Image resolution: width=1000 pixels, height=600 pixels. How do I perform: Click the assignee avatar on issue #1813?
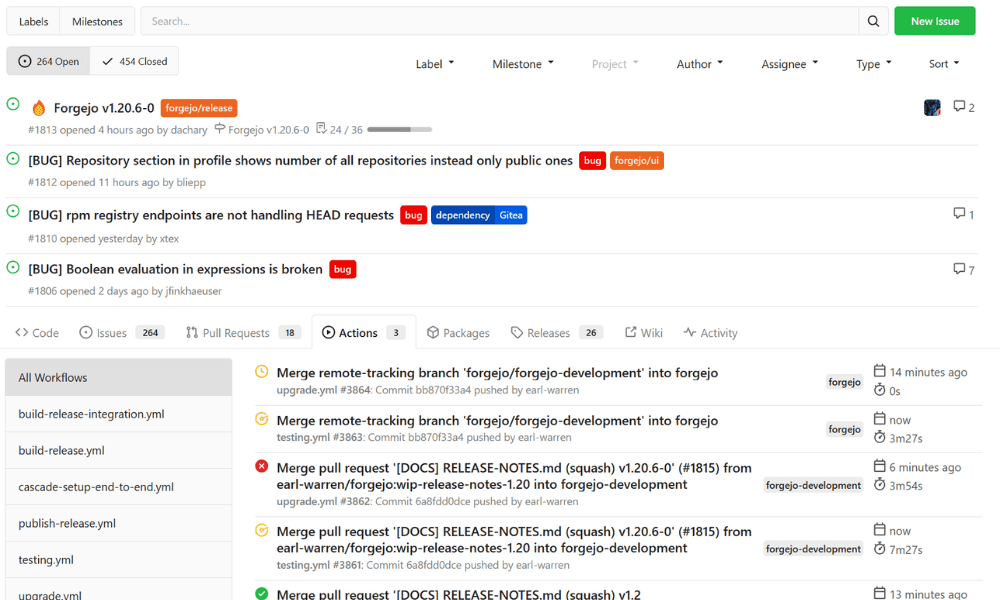tap(932, 108)
